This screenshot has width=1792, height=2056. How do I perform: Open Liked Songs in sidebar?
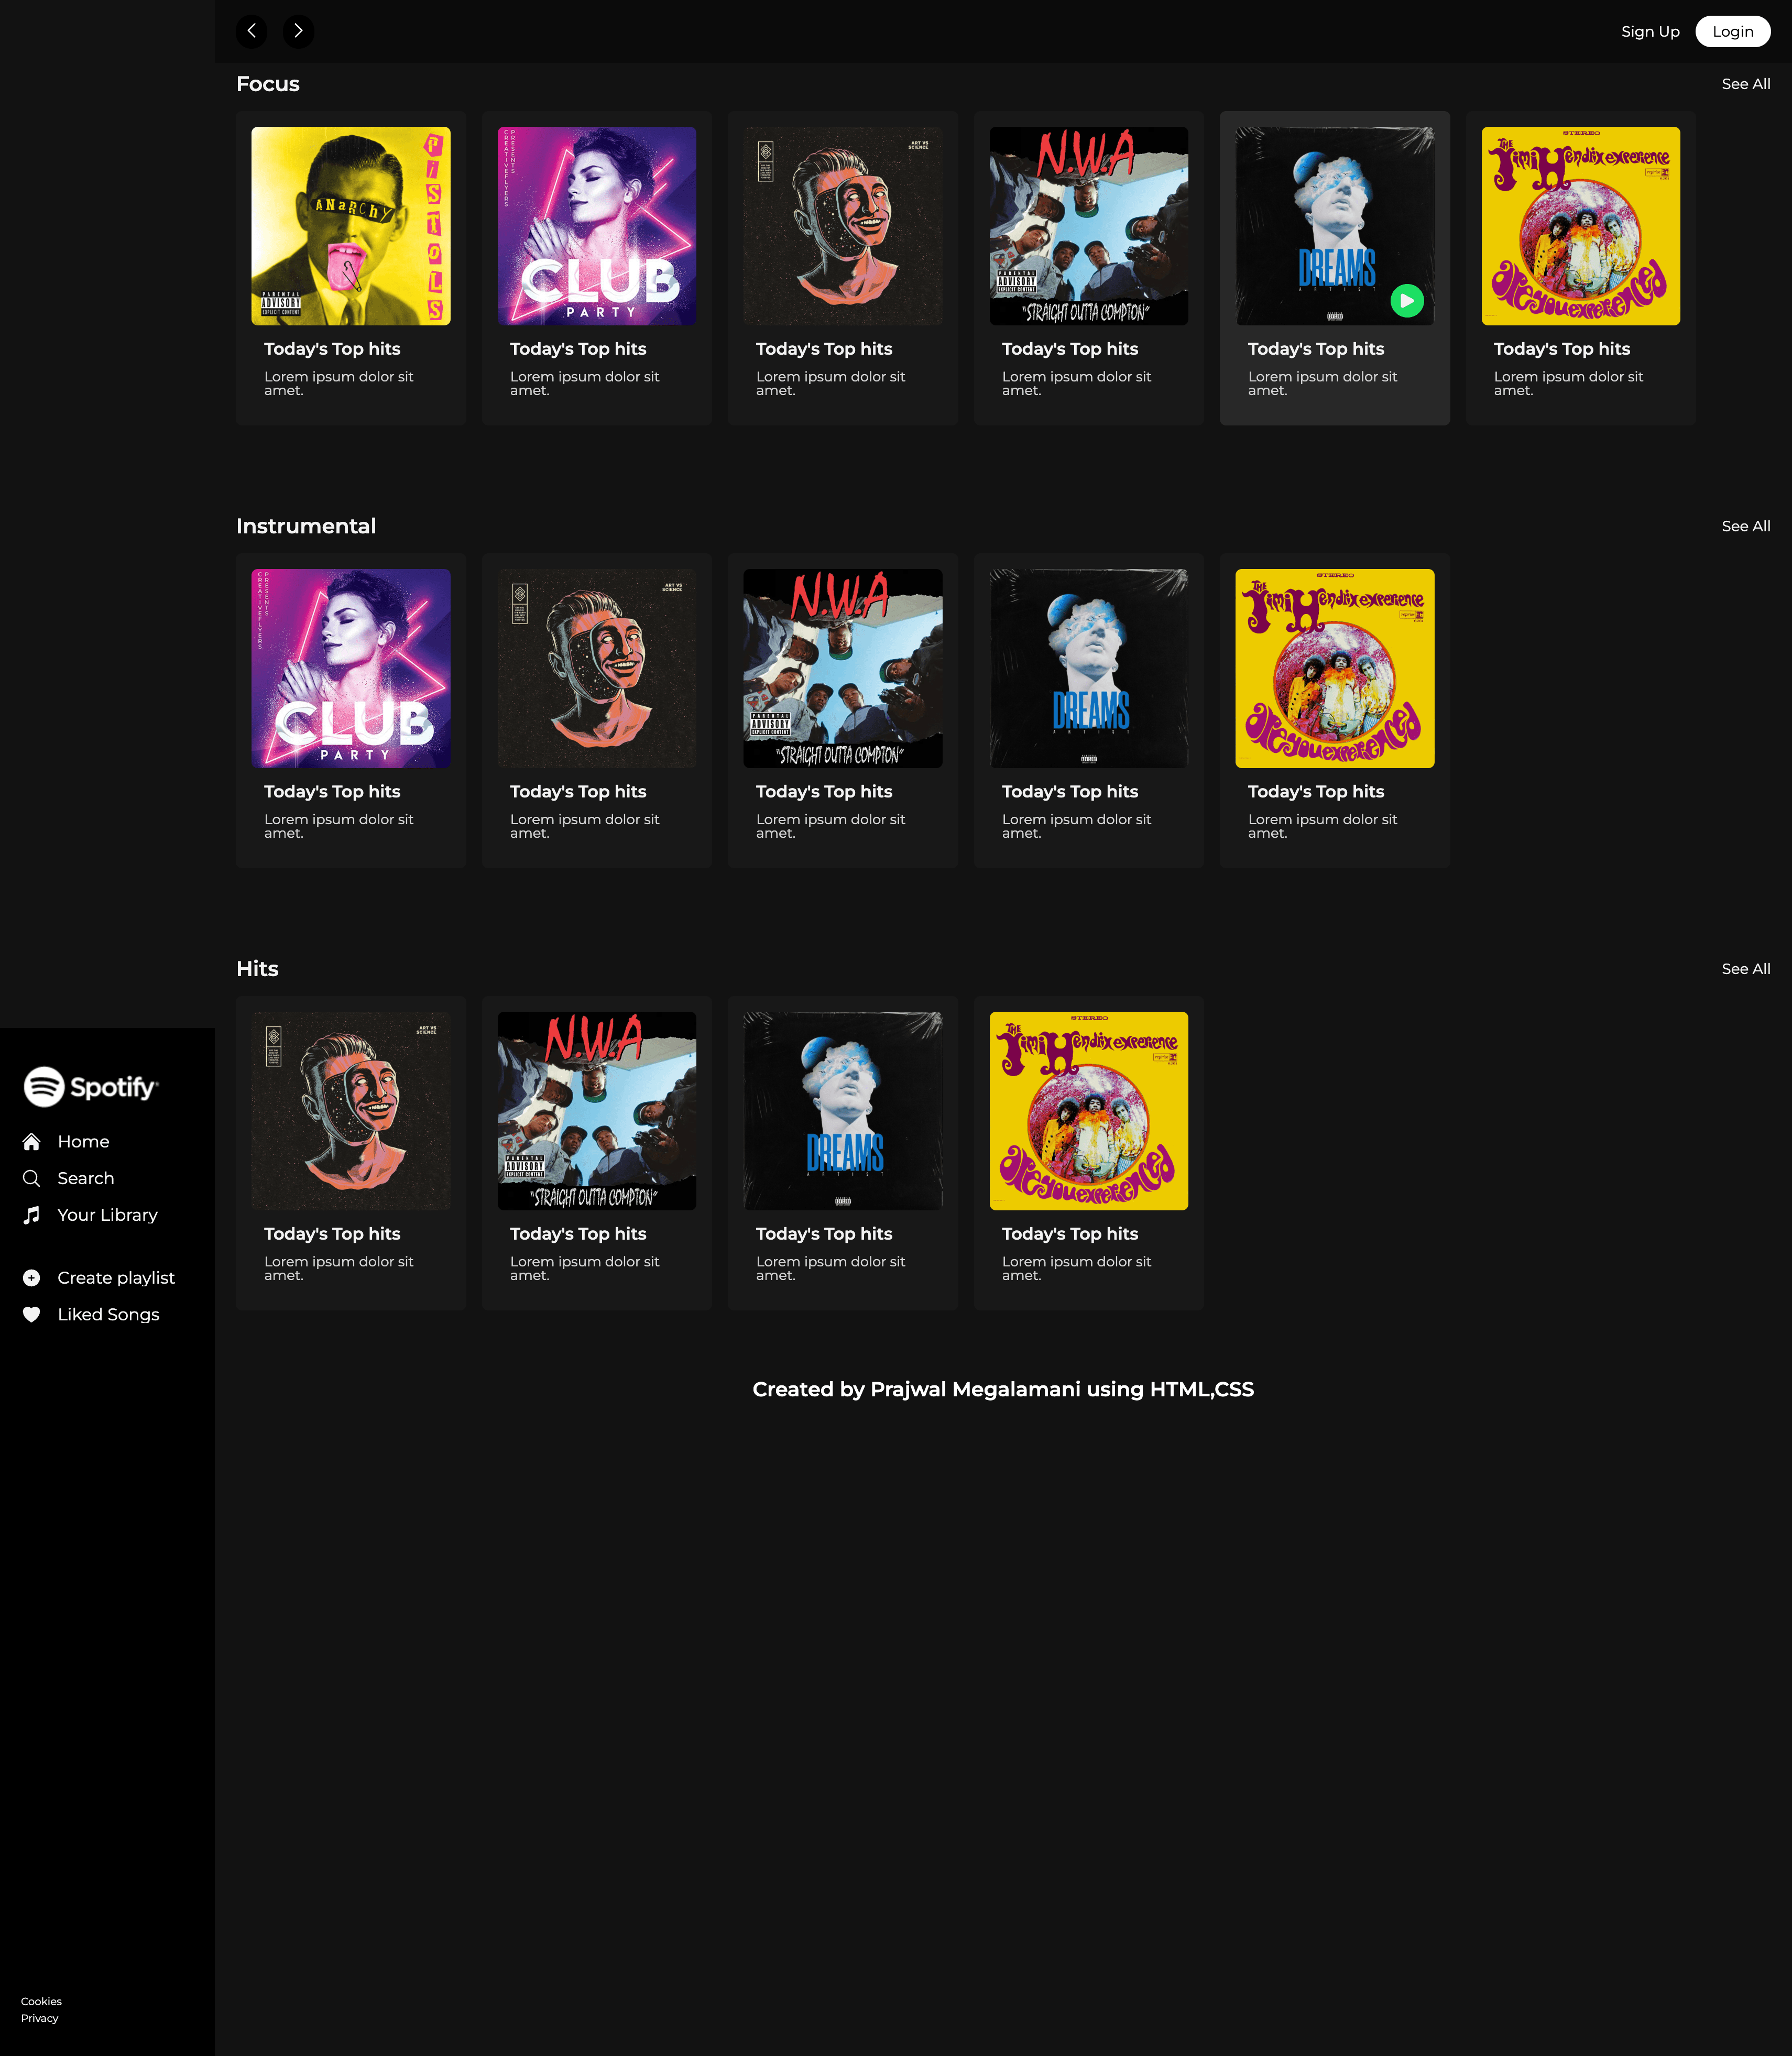tap(108, 1314)
